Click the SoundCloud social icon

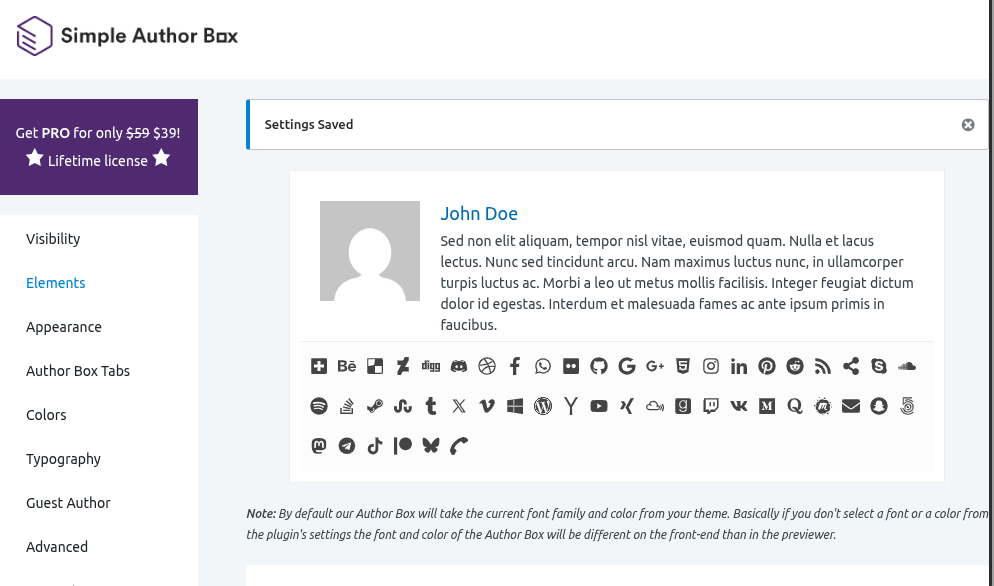907,366
